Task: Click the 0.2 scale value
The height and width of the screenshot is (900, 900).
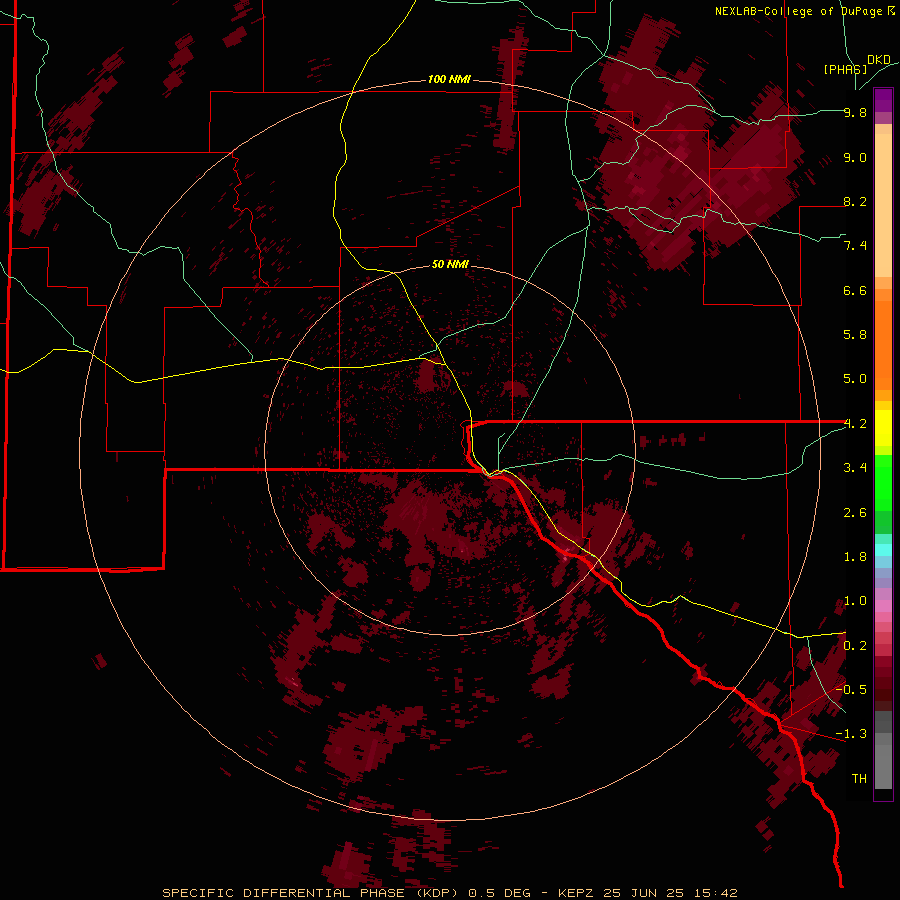Action: click(855, 646)
